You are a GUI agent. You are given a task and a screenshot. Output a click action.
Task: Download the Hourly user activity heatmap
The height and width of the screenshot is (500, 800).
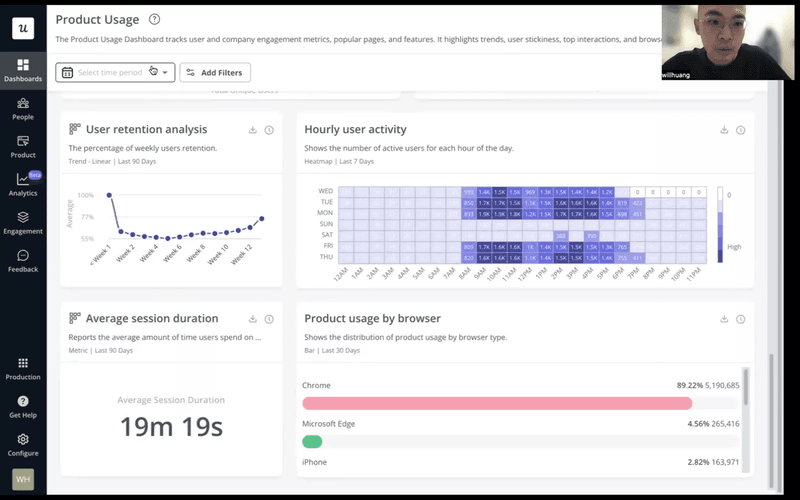(x=724, y=130)
